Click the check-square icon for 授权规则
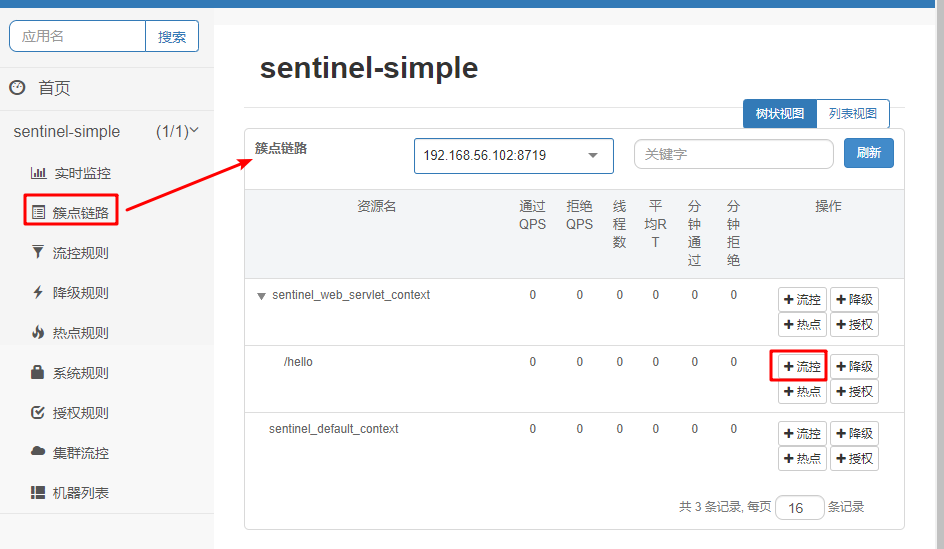Viewport: 944px width, 549px height. (38, 412)
